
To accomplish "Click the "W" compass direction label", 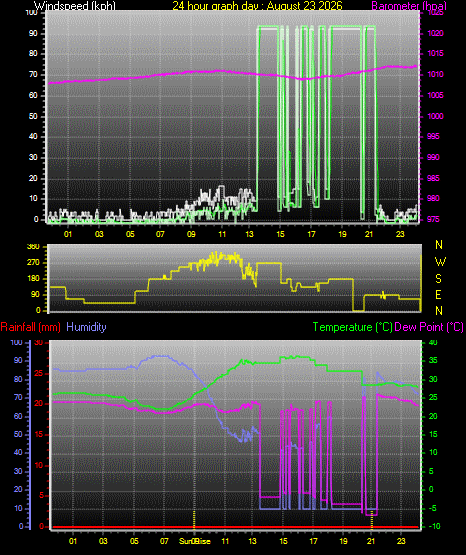I will click(440, 262).
